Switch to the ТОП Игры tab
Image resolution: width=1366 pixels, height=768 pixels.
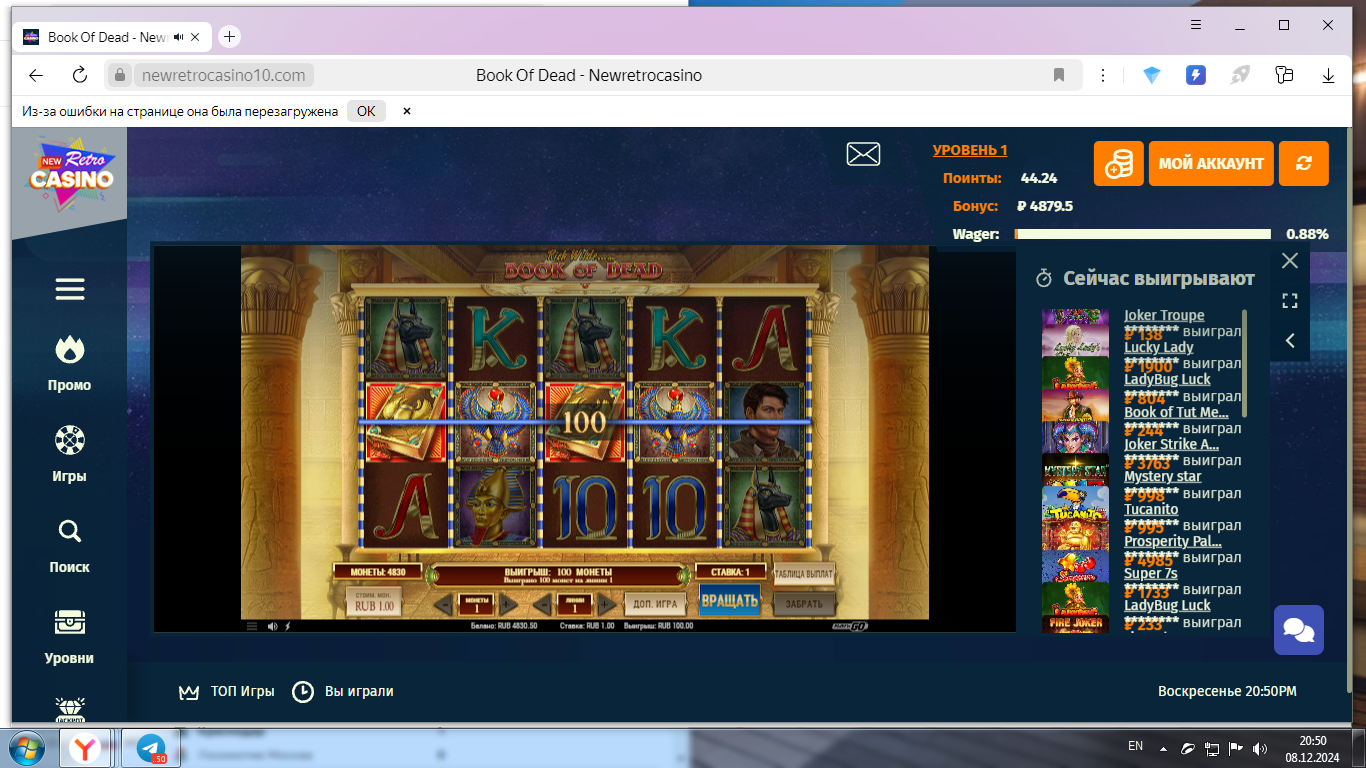[226, 691]
